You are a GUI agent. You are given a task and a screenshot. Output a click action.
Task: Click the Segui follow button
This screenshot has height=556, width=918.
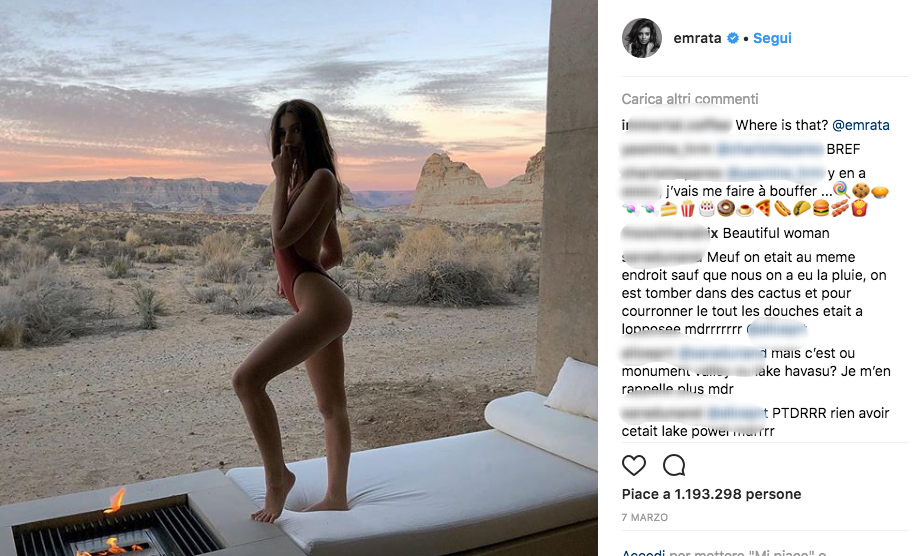click(x=772, y=38)
